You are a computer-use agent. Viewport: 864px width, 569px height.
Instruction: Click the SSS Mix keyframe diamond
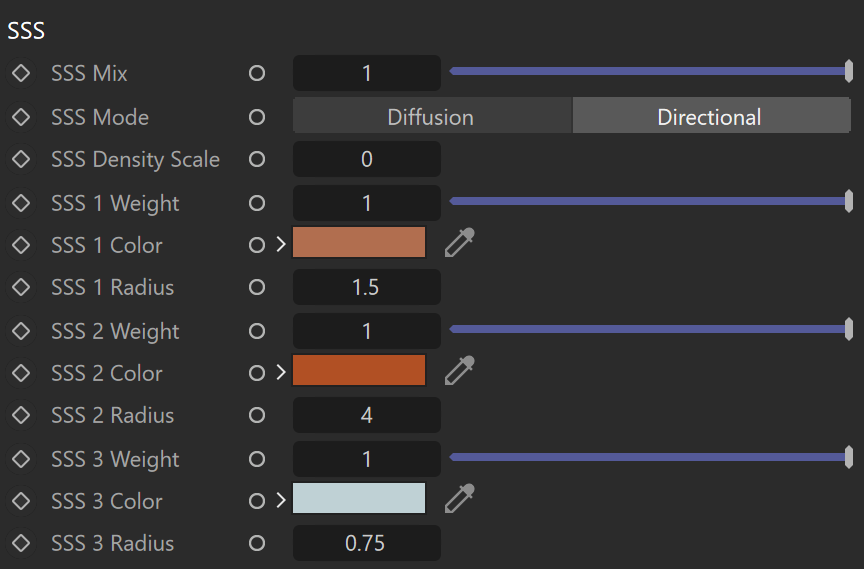[21, 73]
